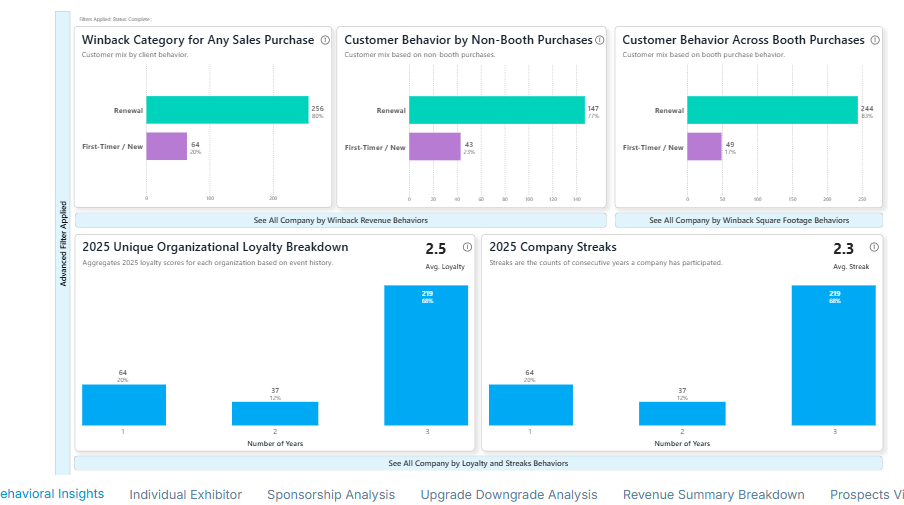Click See All Company by Loyalty and Streaks

click(x=478, y=463)
